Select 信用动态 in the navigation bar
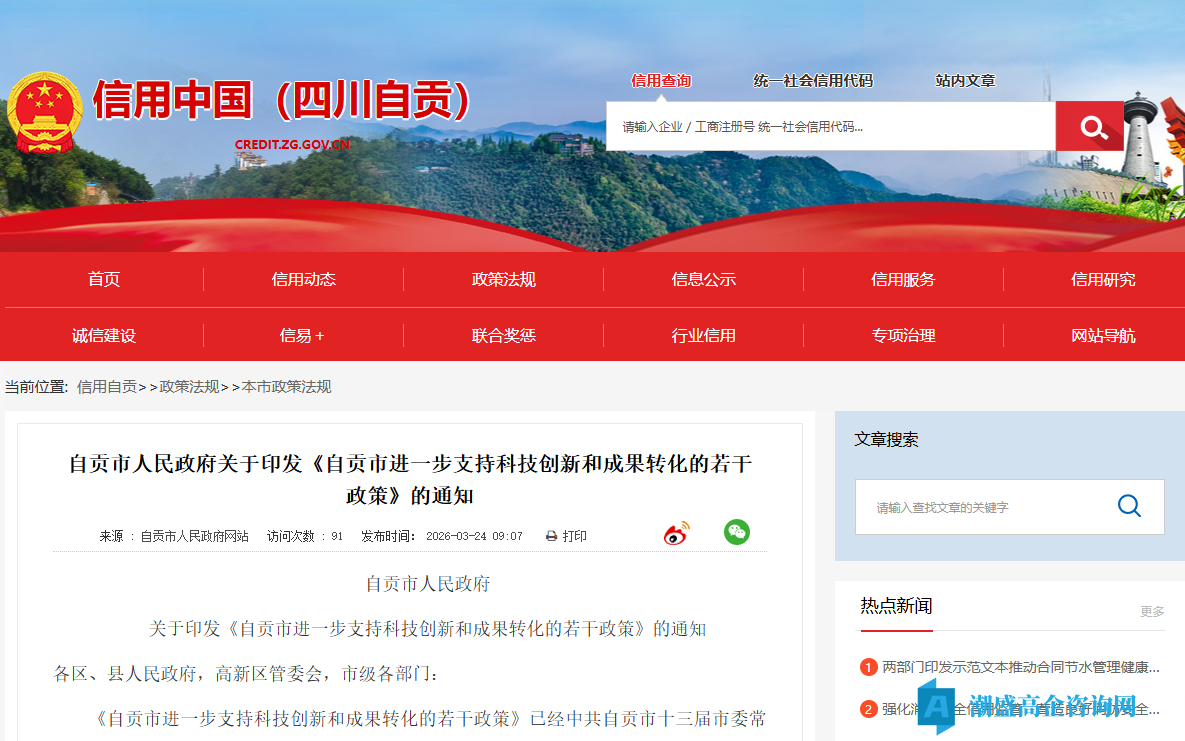 303,280
